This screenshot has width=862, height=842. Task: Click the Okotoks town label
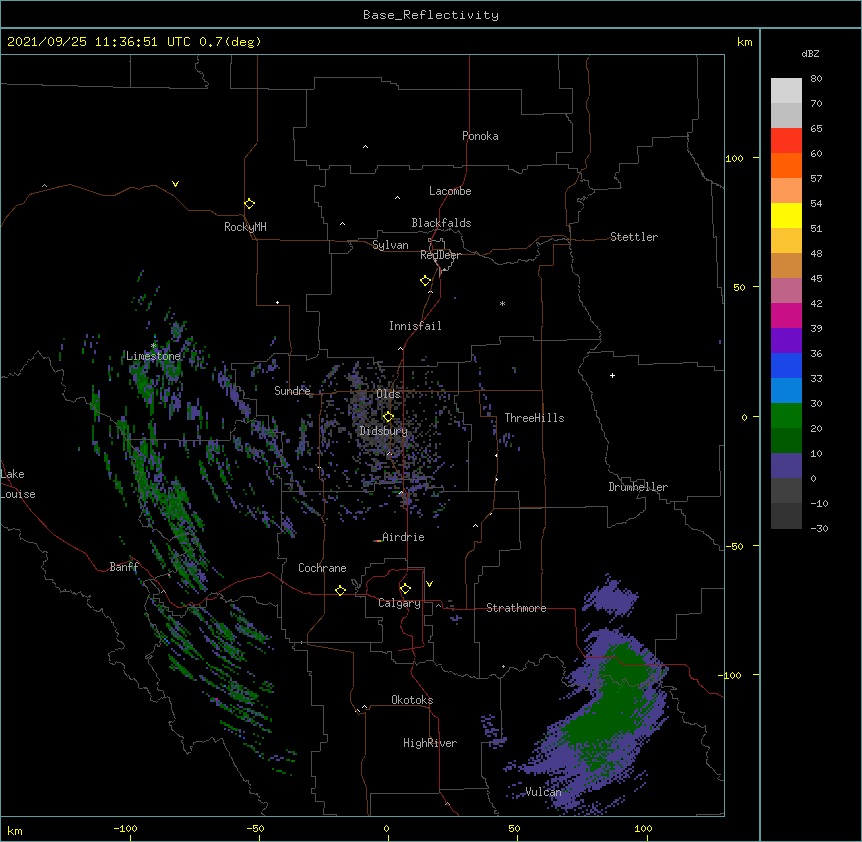coord(412,700)
